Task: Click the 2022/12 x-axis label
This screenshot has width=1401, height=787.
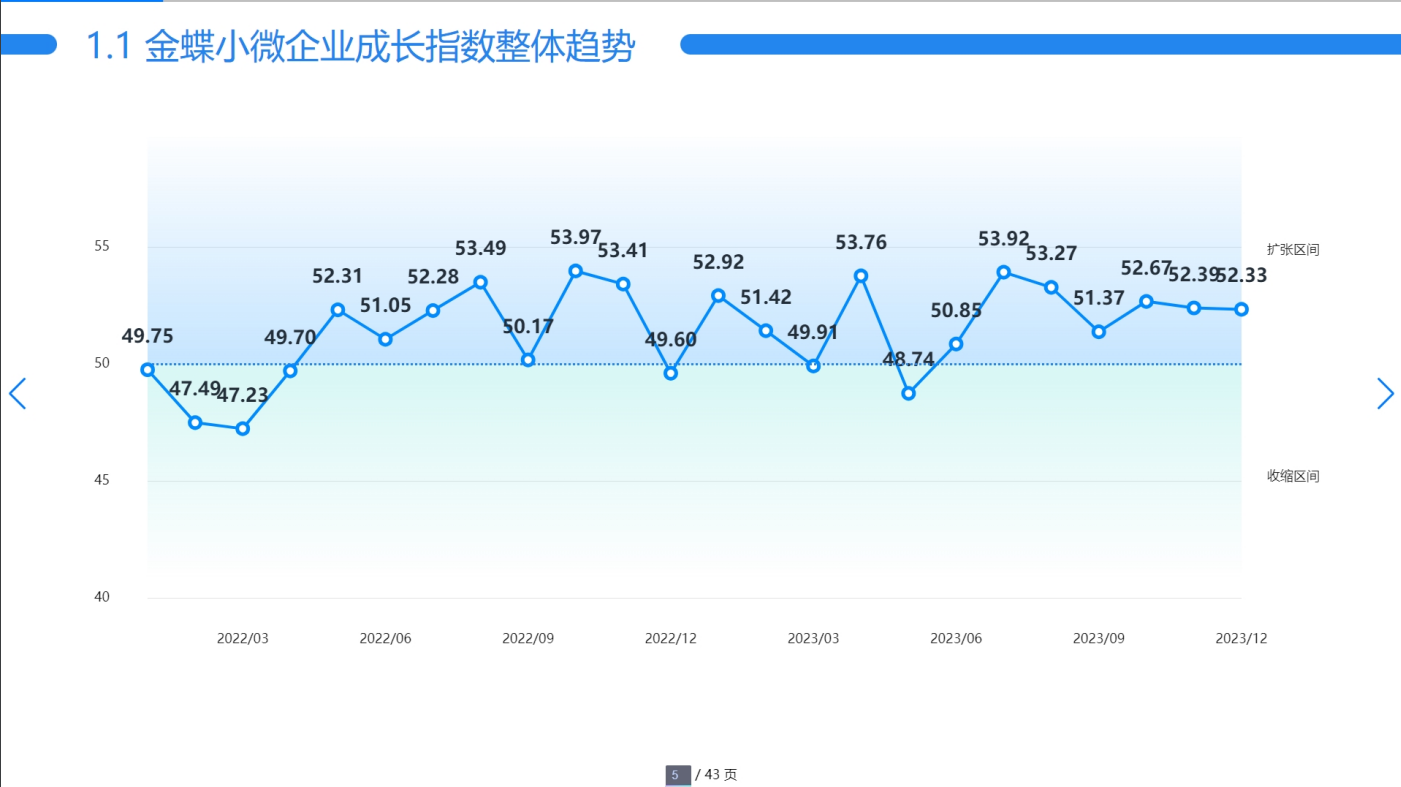Action: 671,639
